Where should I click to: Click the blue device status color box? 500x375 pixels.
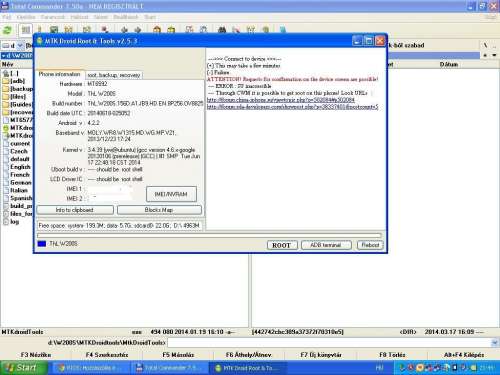click(42, 244)
